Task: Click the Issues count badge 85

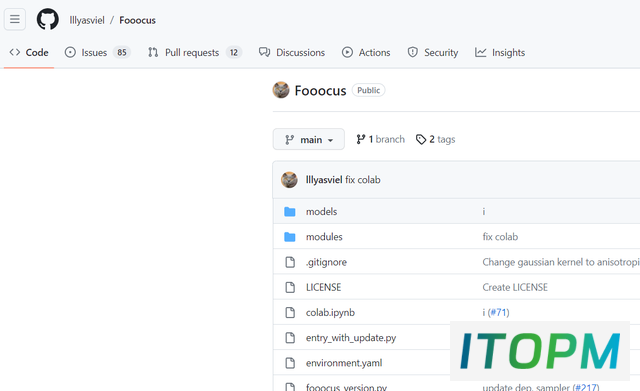Action: [122, 52]
